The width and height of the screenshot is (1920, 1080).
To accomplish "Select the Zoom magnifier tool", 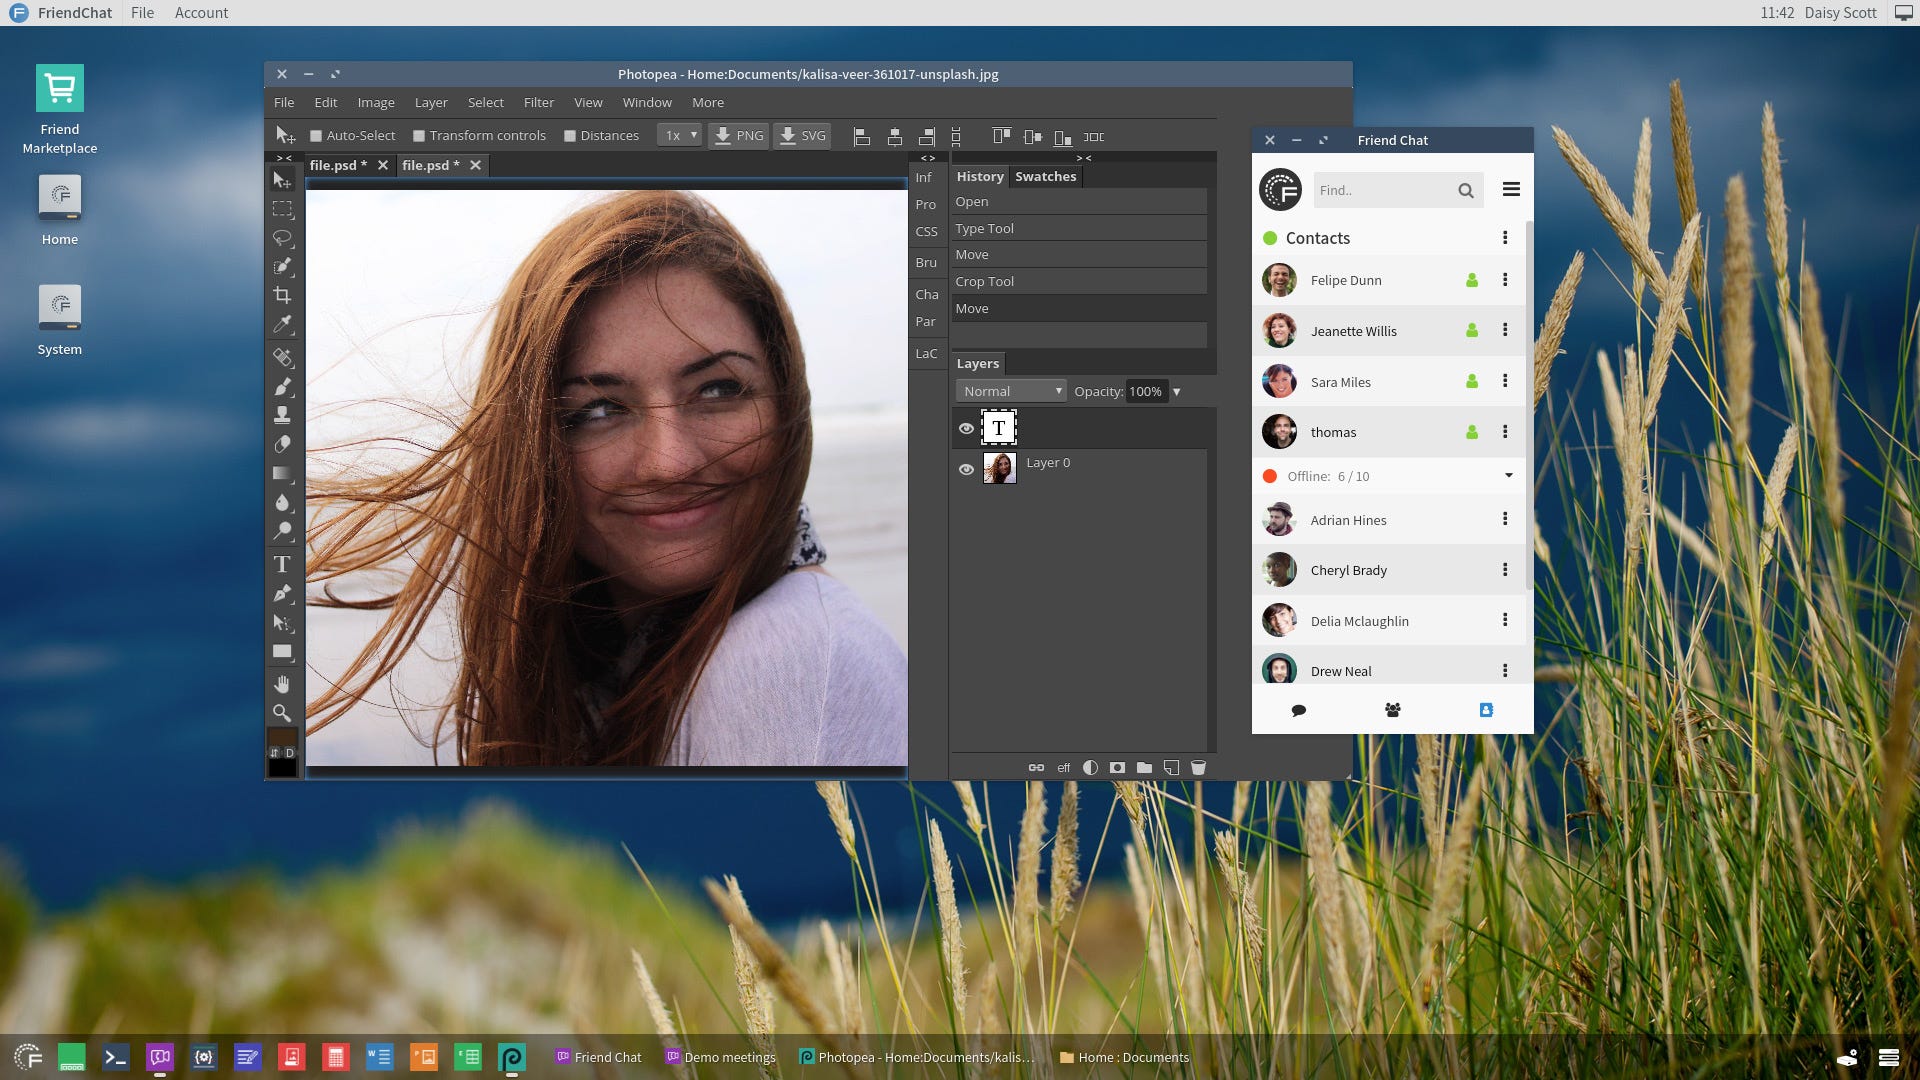I will 282,713.
